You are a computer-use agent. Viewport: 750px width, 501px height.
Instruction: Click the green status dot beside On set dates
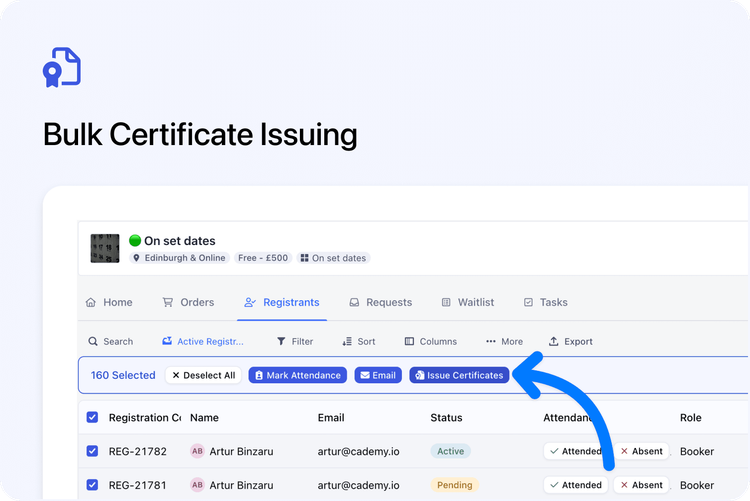pos(135,240)
